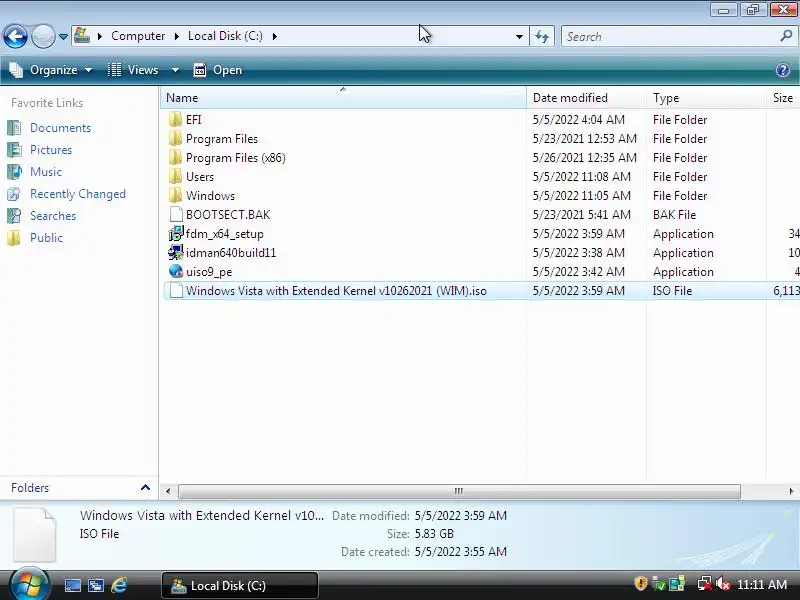Click the Documents icon in Favorite Links
The height and width of the screenshot is (600, 800).
14,128
